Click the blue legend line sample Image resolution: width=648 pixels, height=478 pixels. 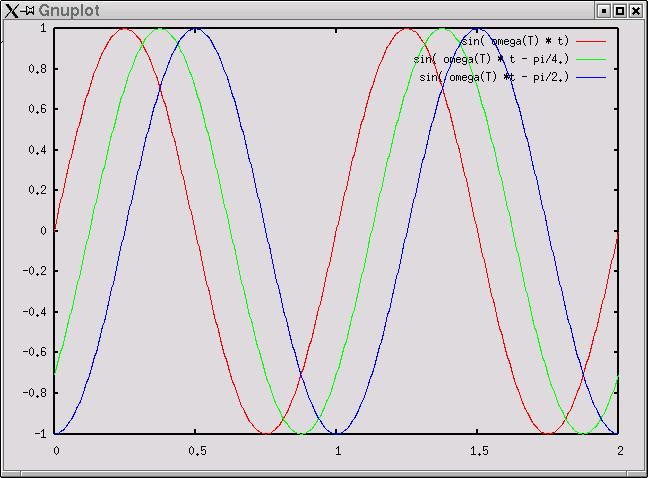590,77
